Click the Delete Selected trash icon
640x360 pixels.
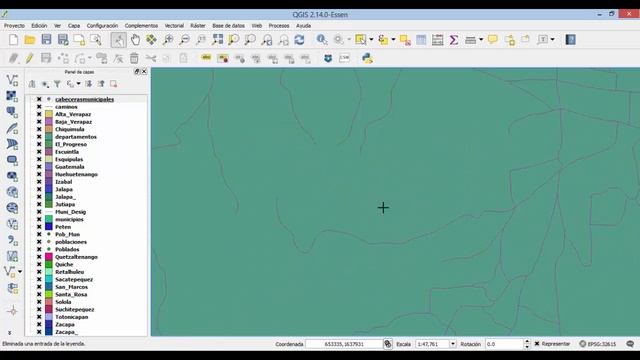(x=134, y=58)
